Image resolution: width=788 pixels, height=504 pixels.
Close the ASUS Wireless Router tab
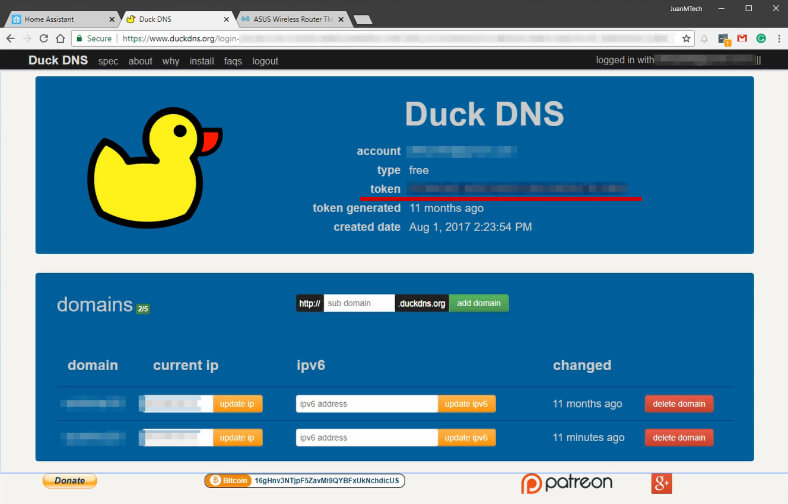coord(341,19)
